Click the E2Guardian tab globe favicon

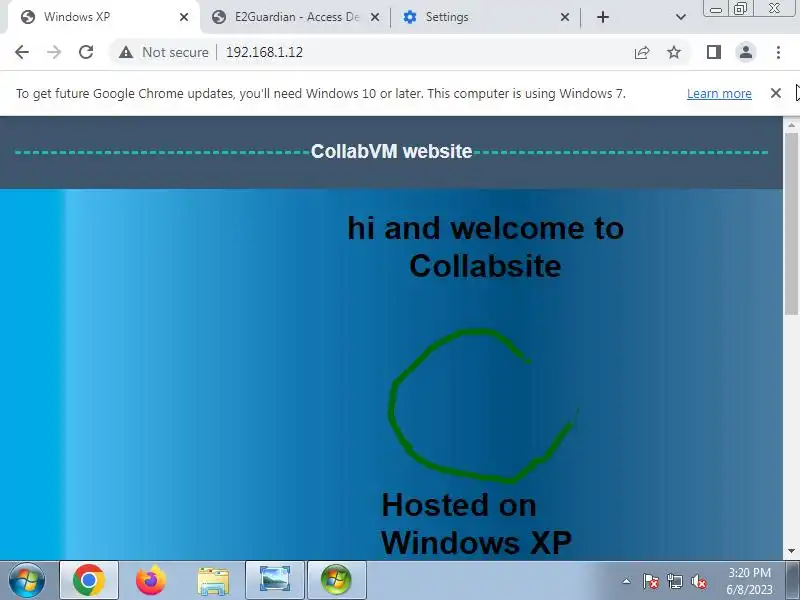click(219, 17)
